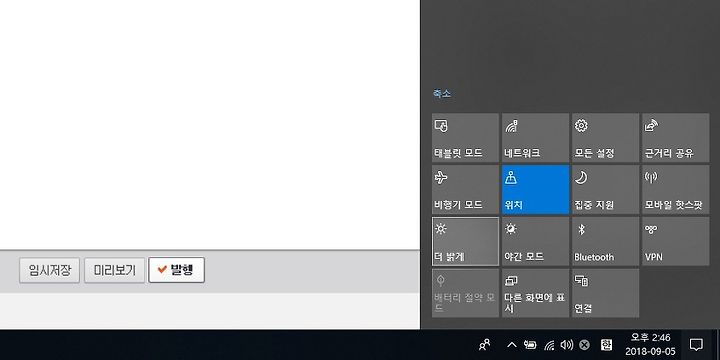The width and height of the screenshot is (720, 360).
Task: Click the volume speaker tray icon
Action: [567, 344]
